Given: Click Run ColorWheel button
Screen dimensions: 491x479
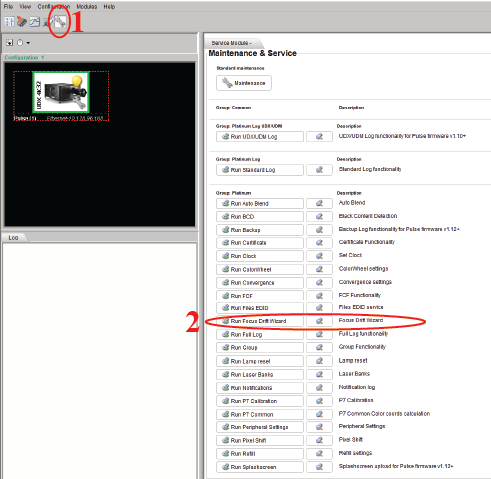Looking at the screenshot, I should click(260, 269).
